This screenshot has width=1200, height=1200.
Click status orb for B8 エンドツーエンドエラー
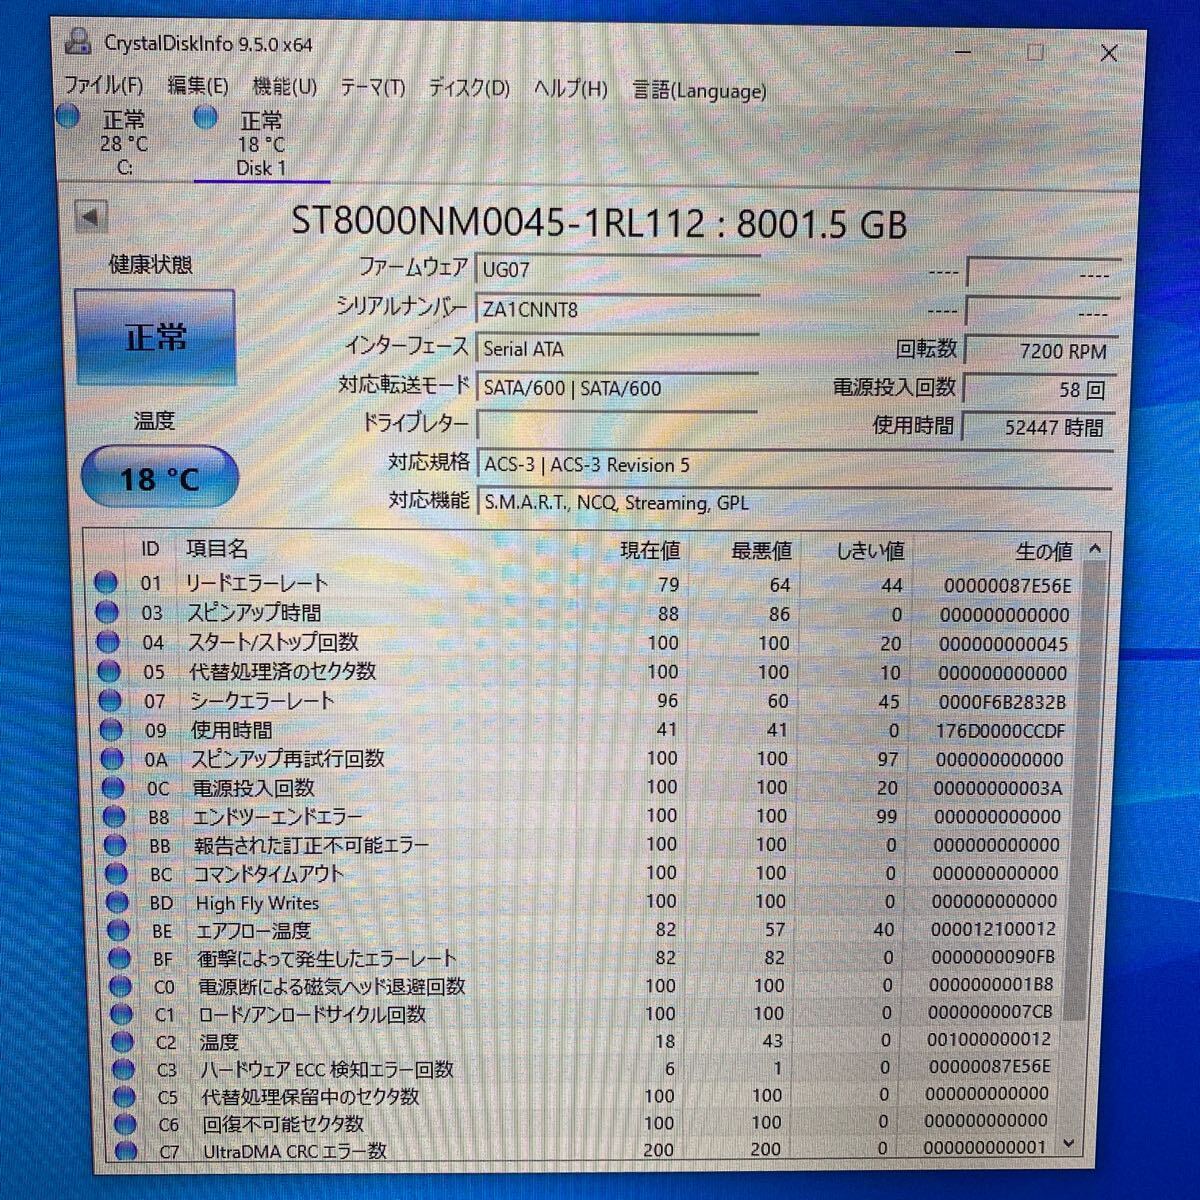114,817
